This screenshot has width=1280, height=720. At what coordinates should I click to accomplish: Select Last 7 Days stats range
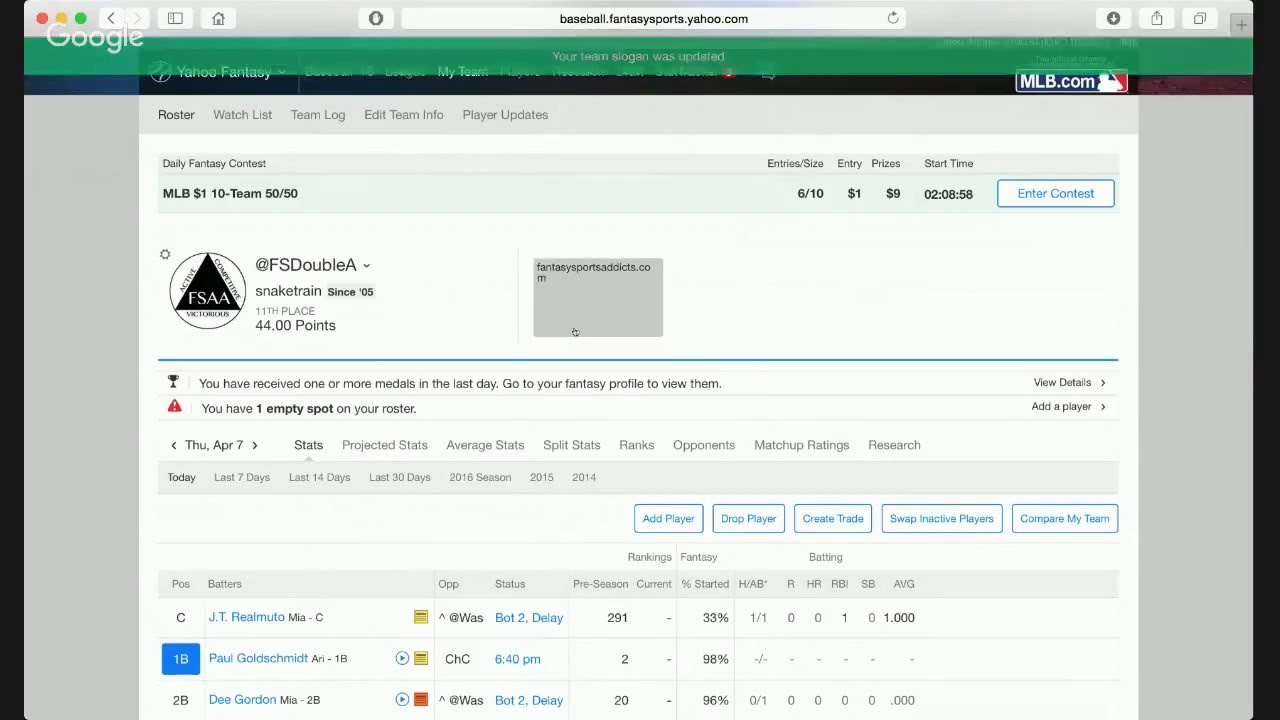click(x=242, y=477)
